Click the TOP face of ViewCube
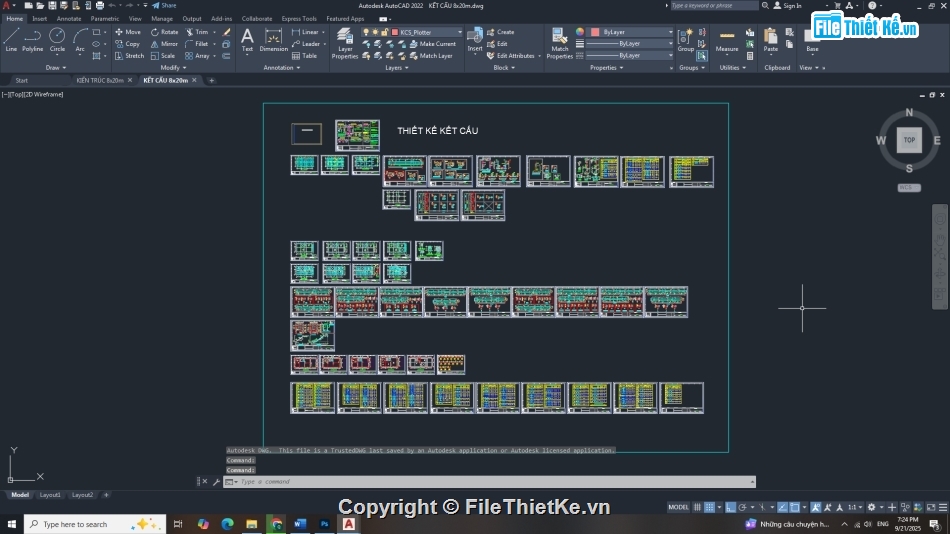The image size is (950, 534). click(x=908, y=140)
